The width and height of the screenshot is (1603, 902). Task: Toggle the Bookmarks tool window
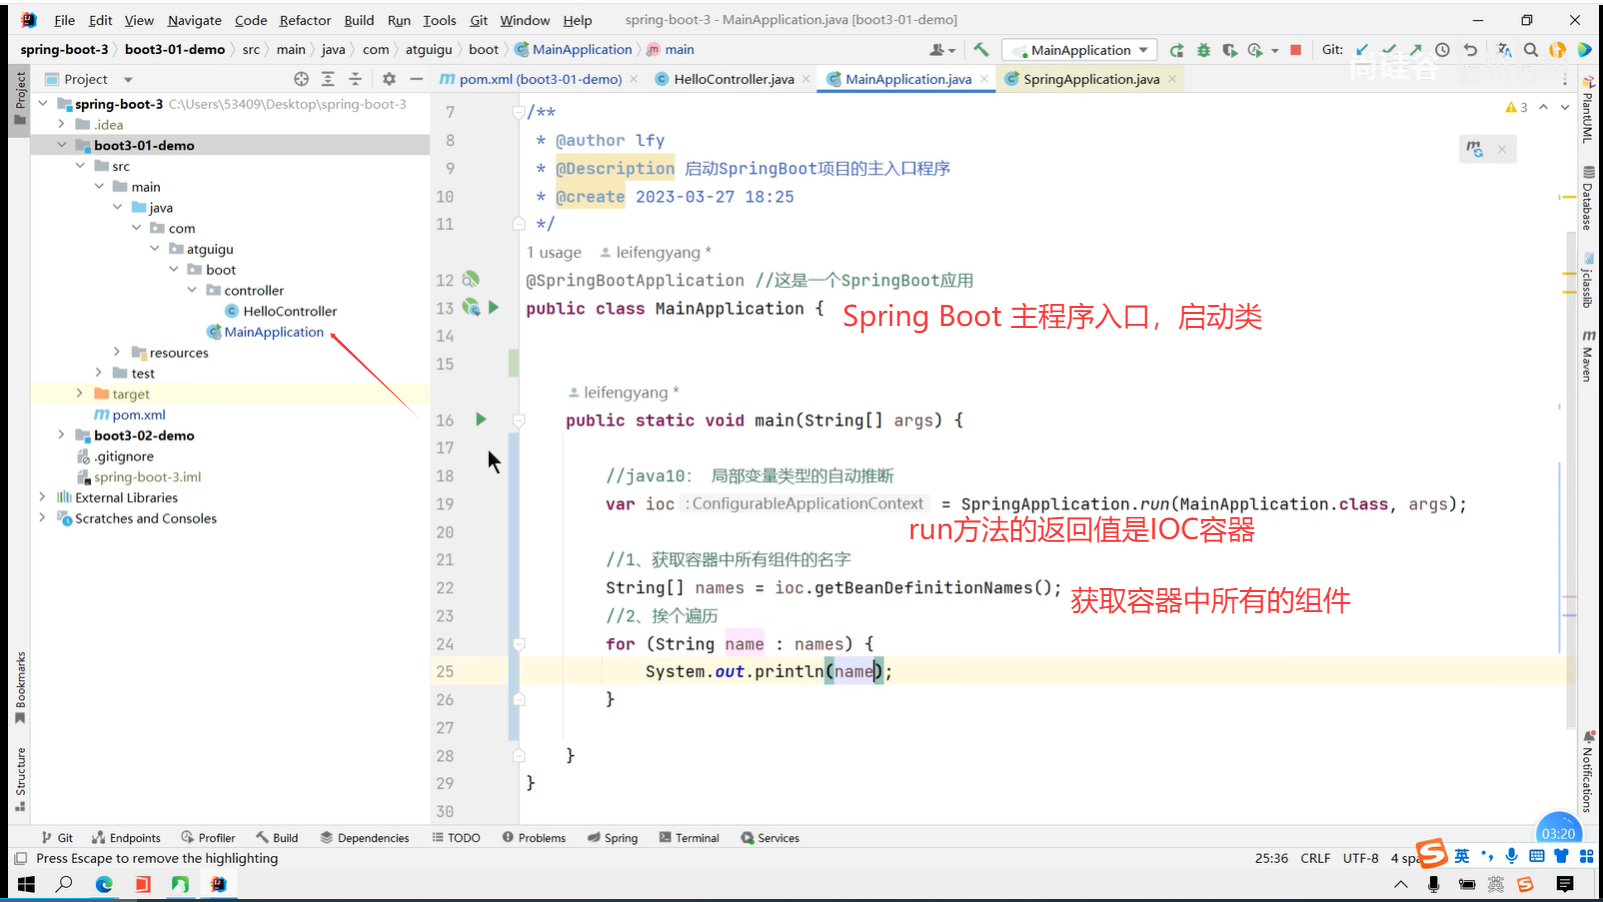tap(20, 688)
